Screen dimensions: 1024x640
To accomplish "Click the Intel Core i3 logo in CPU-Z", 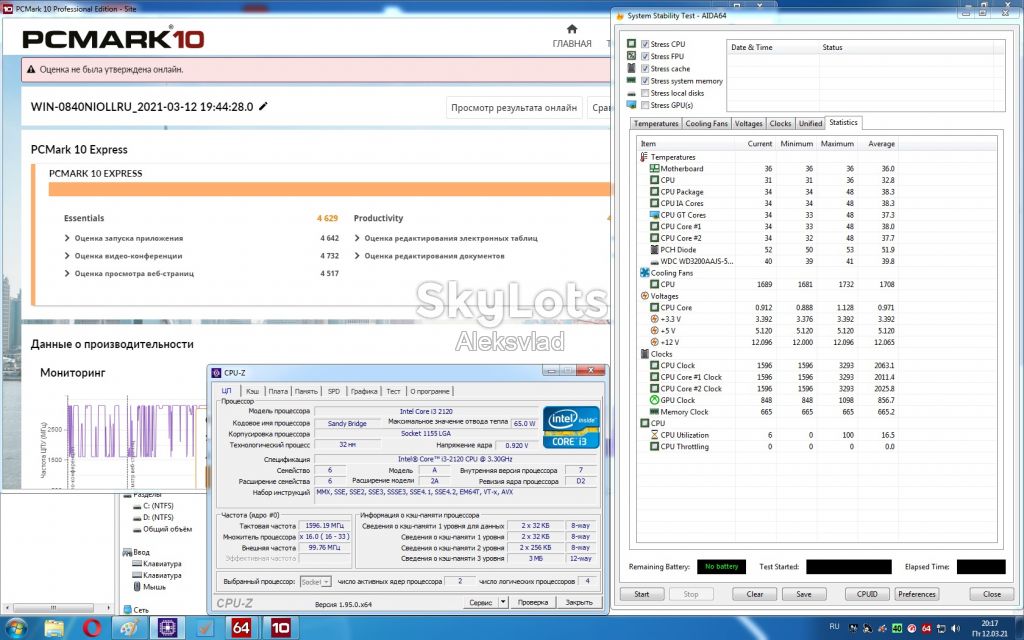I will click(x=571, y=427).
